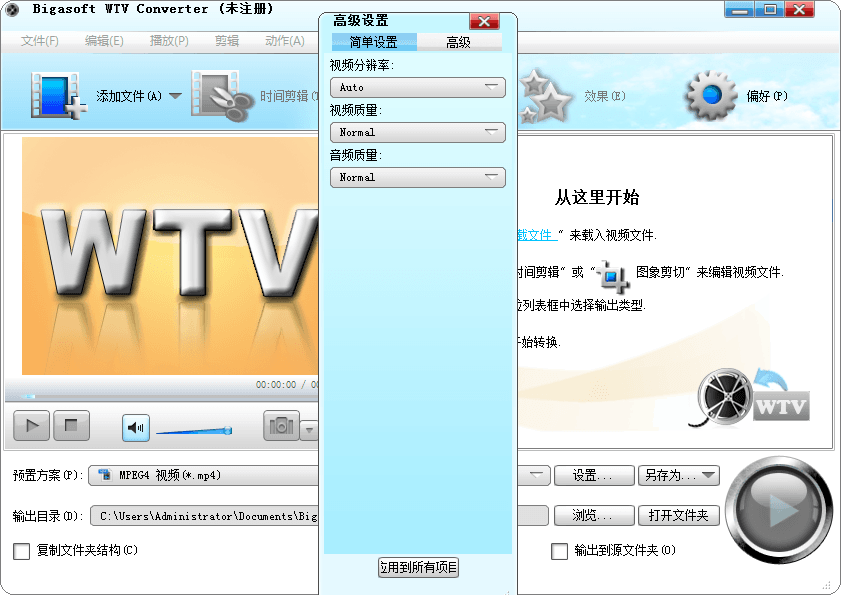Image resolution: width=841 pixels, height=595 pixels.
Task: Click the 偏好(P) label
Action: coord(766,96)
